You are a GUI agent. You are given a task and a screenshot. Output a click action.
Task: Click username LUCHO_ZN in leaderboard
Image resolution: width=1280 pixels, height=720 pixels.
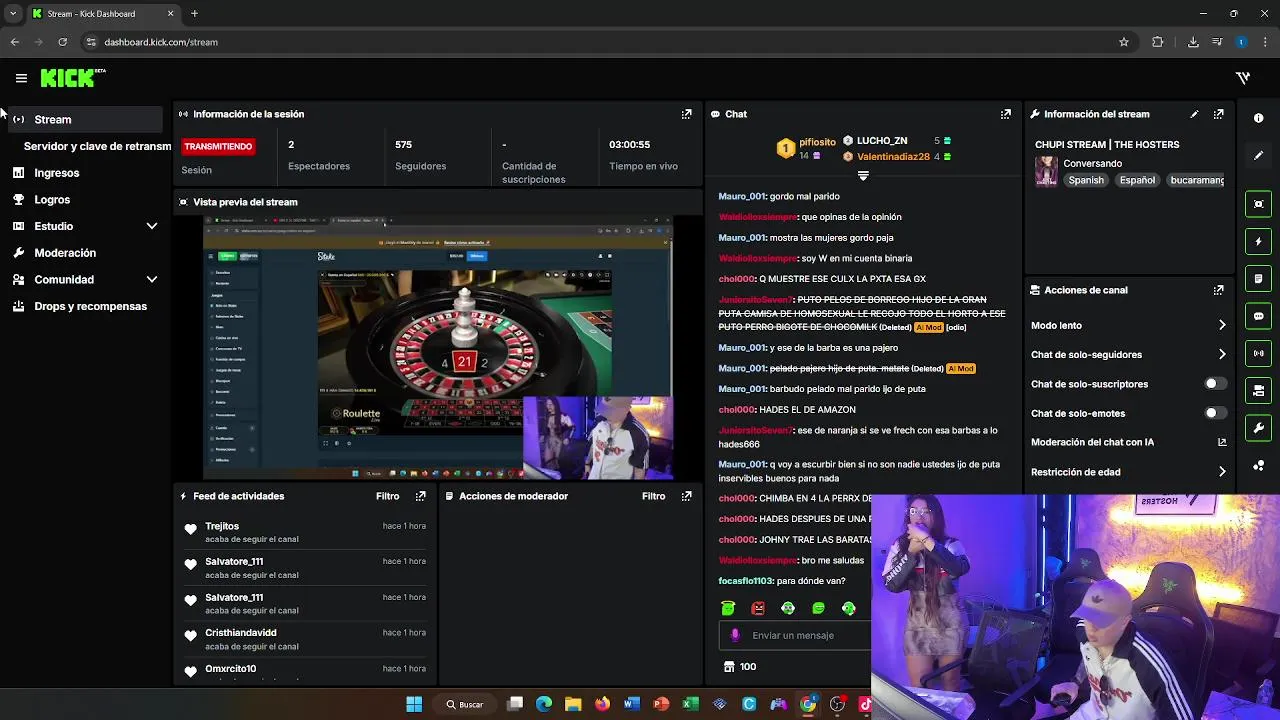(882, 141)
